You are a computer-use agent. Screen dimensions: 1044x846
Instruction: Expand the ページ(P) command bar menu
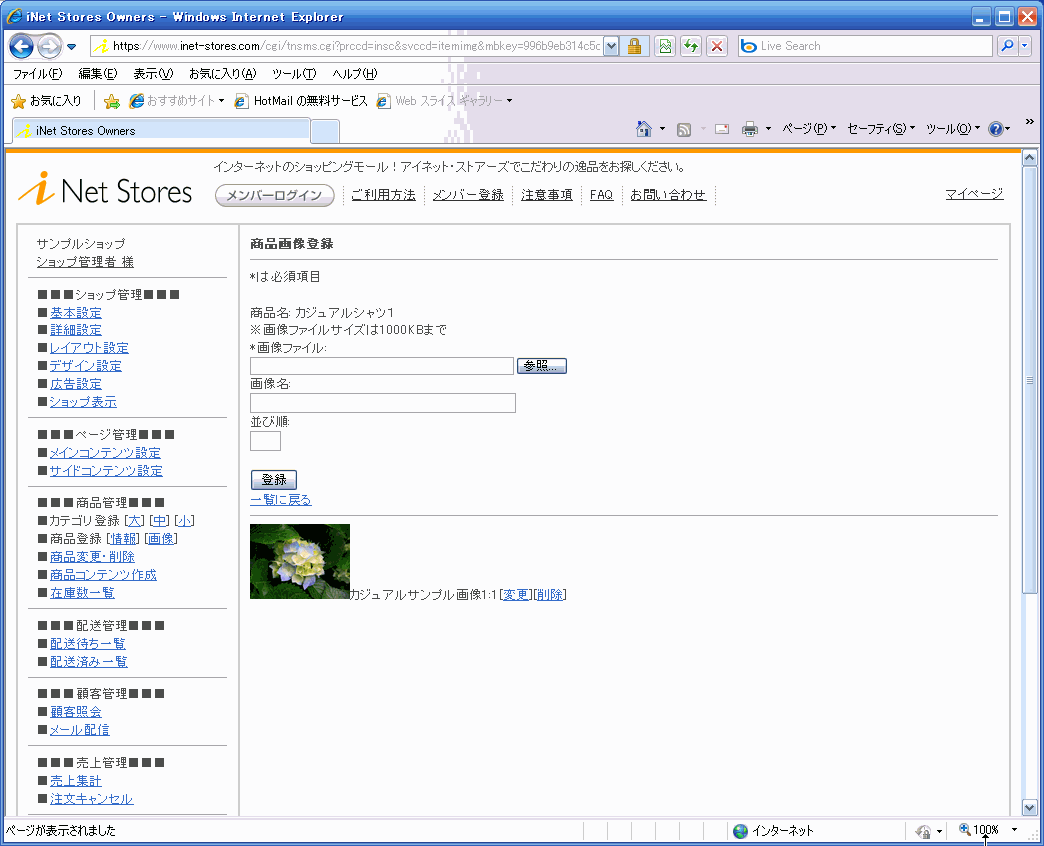click(x=808, y=129)
